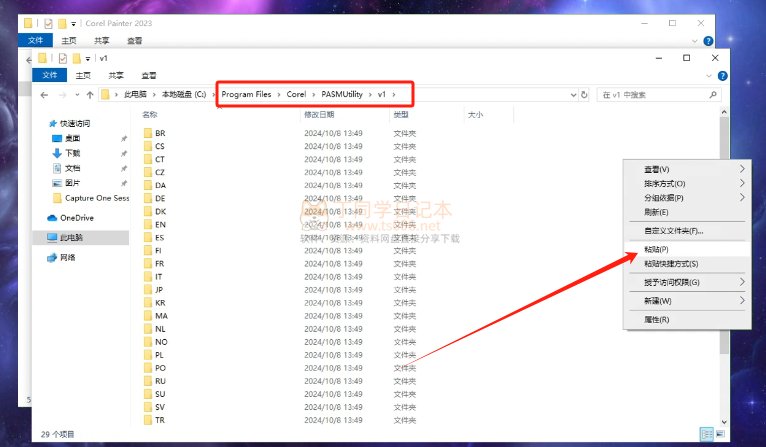
Task: Open the recent locations dropdown arrow
Action: (75, 94)
